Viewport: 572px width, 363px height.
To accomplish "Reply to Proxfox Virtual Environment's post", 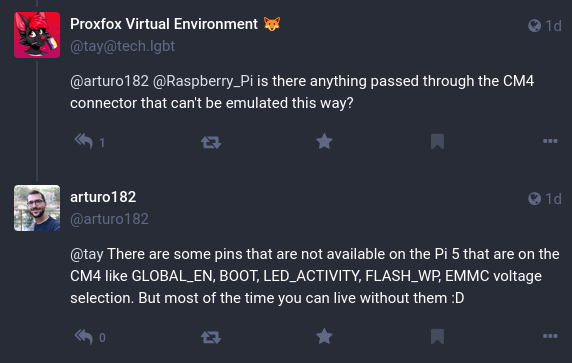I will [x=84, y=141].
